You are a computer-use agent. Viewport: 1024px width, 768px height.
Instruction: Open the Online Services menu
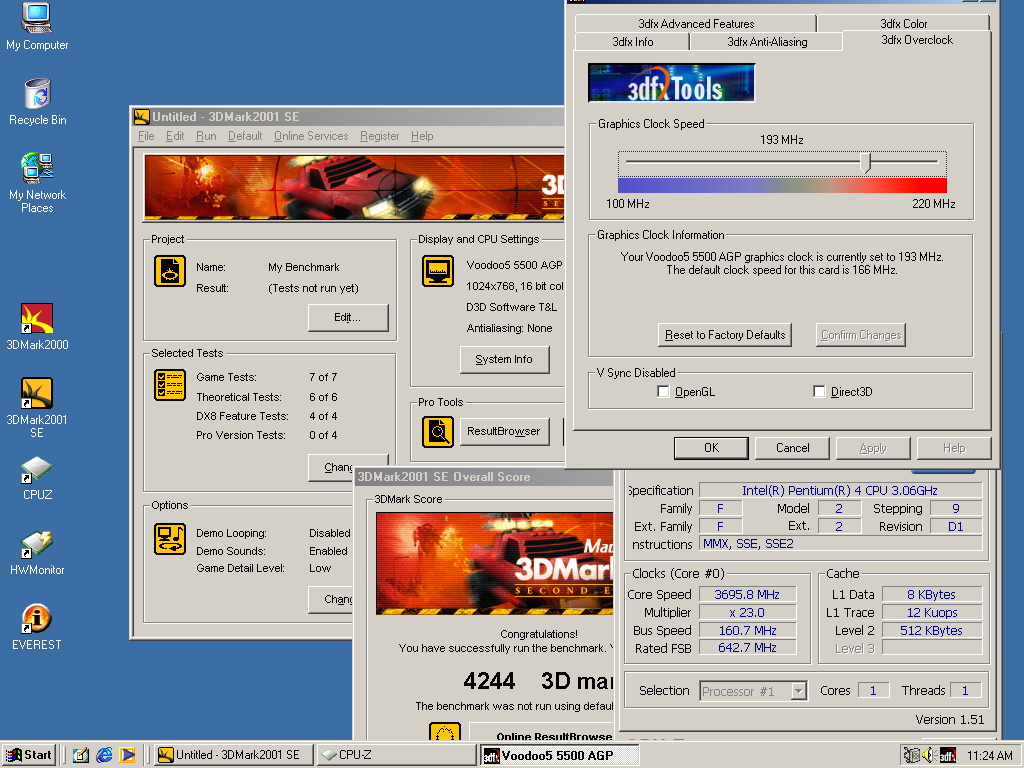point(311,136)
